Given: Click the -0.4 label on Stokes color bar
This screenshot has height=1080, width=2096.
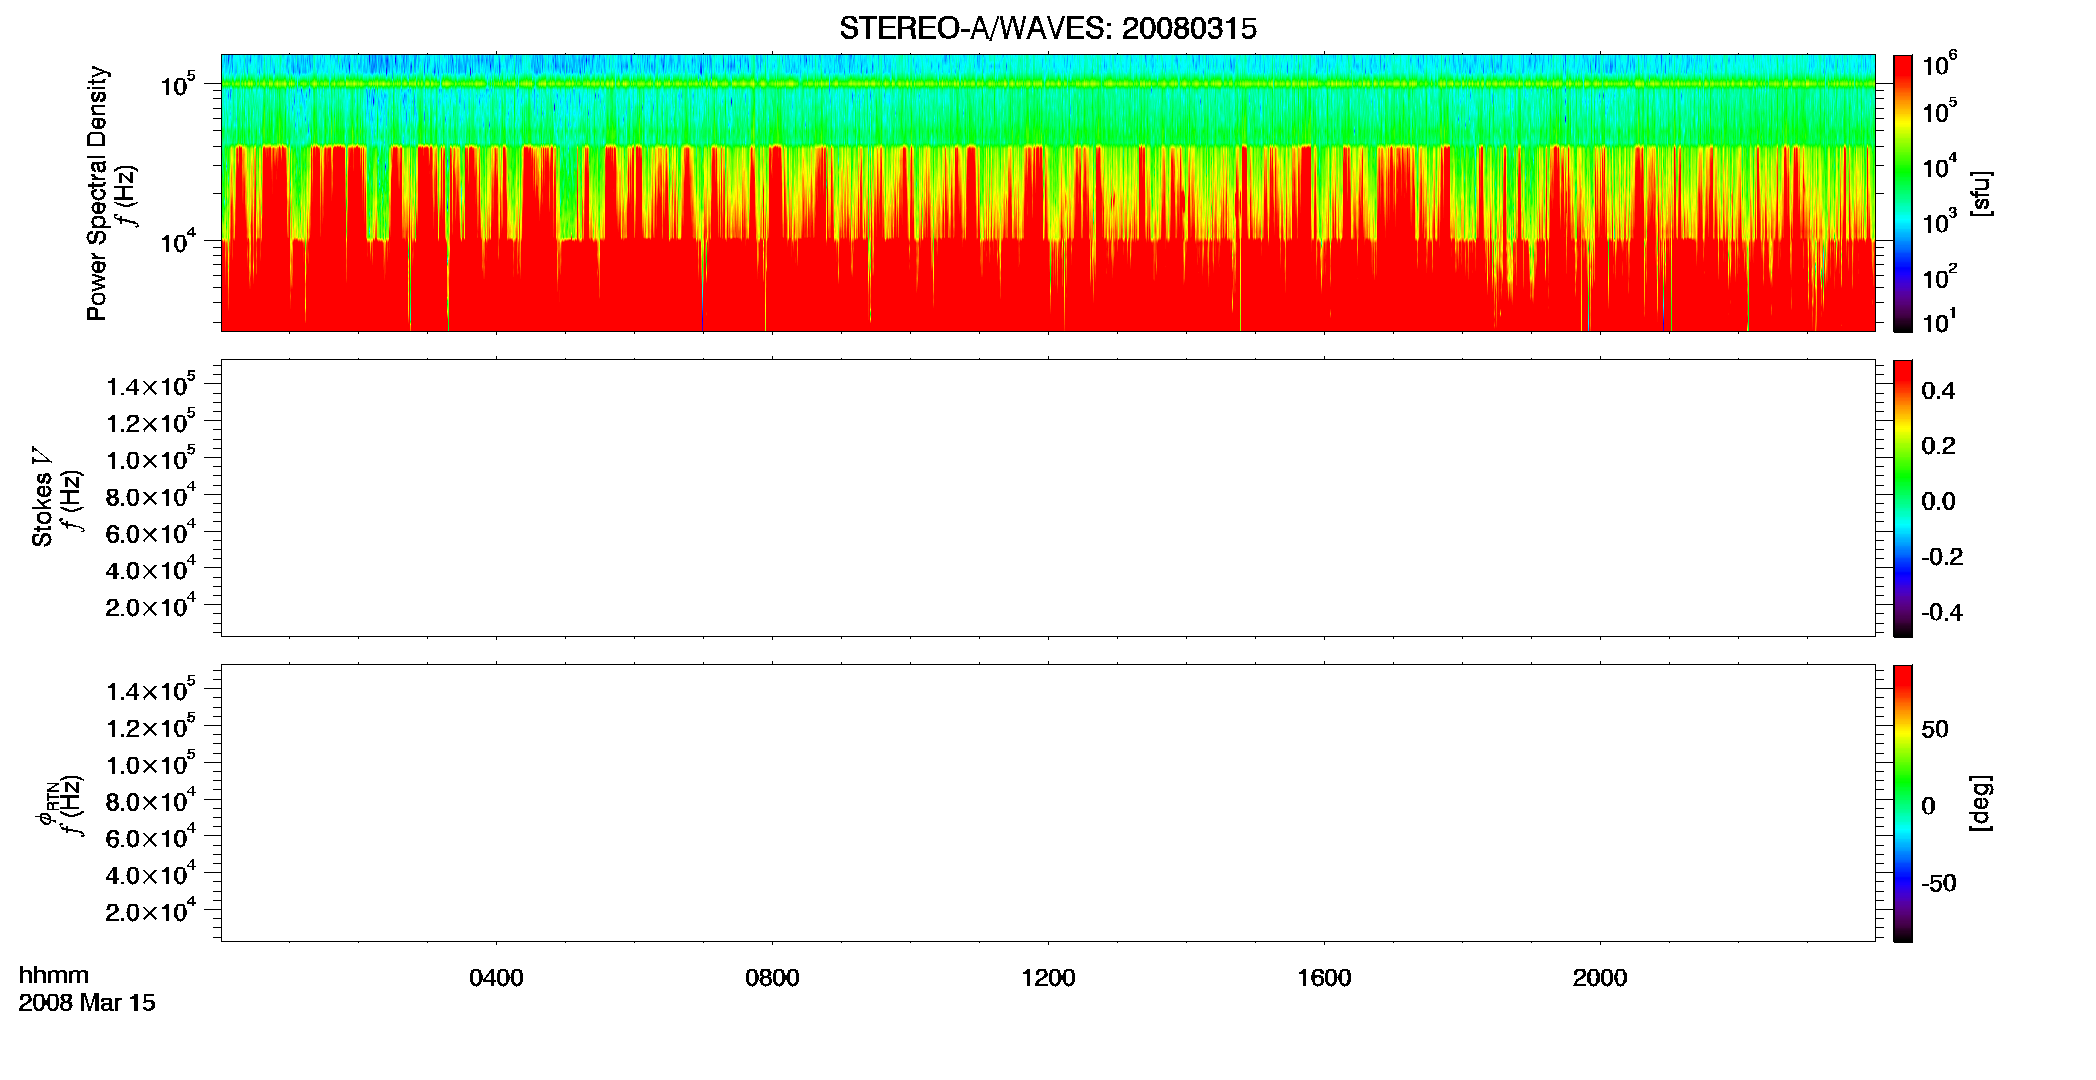Looking at the screenshot, I should point(1942,613).
